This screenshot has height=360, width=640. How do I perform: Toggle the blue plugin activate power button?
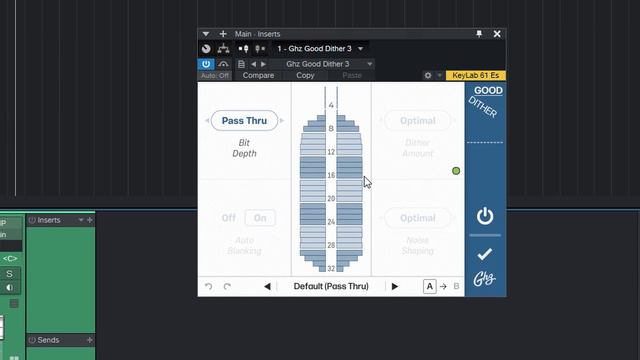coord(206,64)
